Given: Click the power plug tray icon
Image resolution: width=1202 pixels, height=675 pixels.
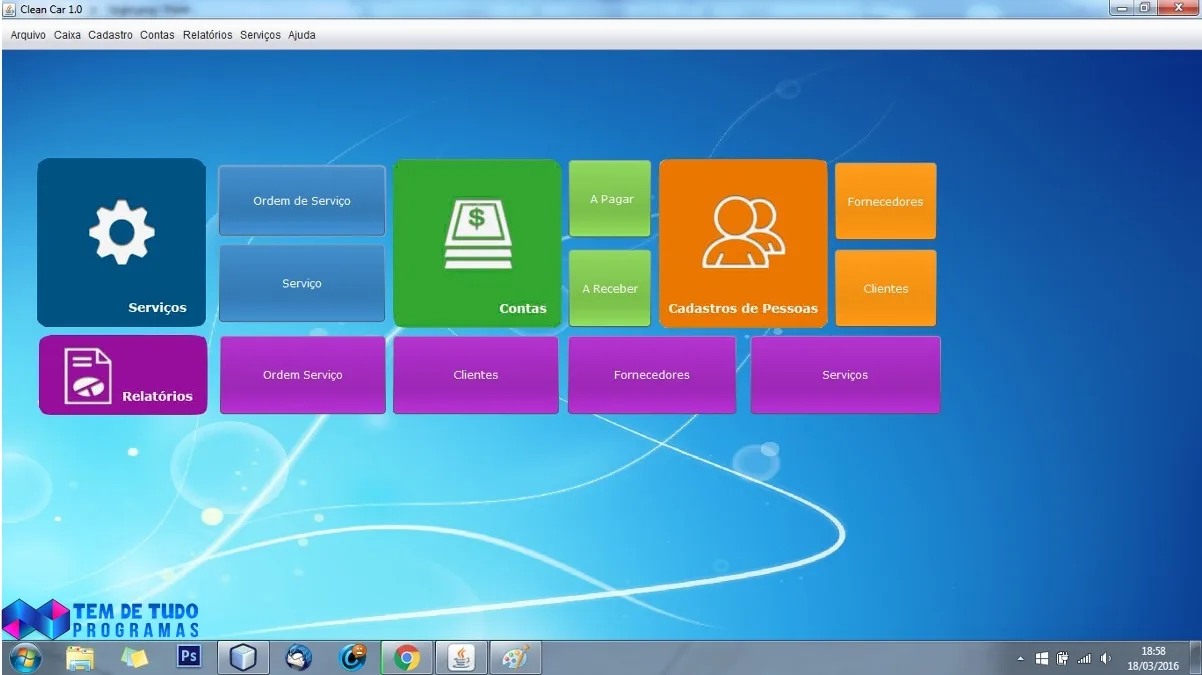Looking at the screenshot, I should 1062,659.
